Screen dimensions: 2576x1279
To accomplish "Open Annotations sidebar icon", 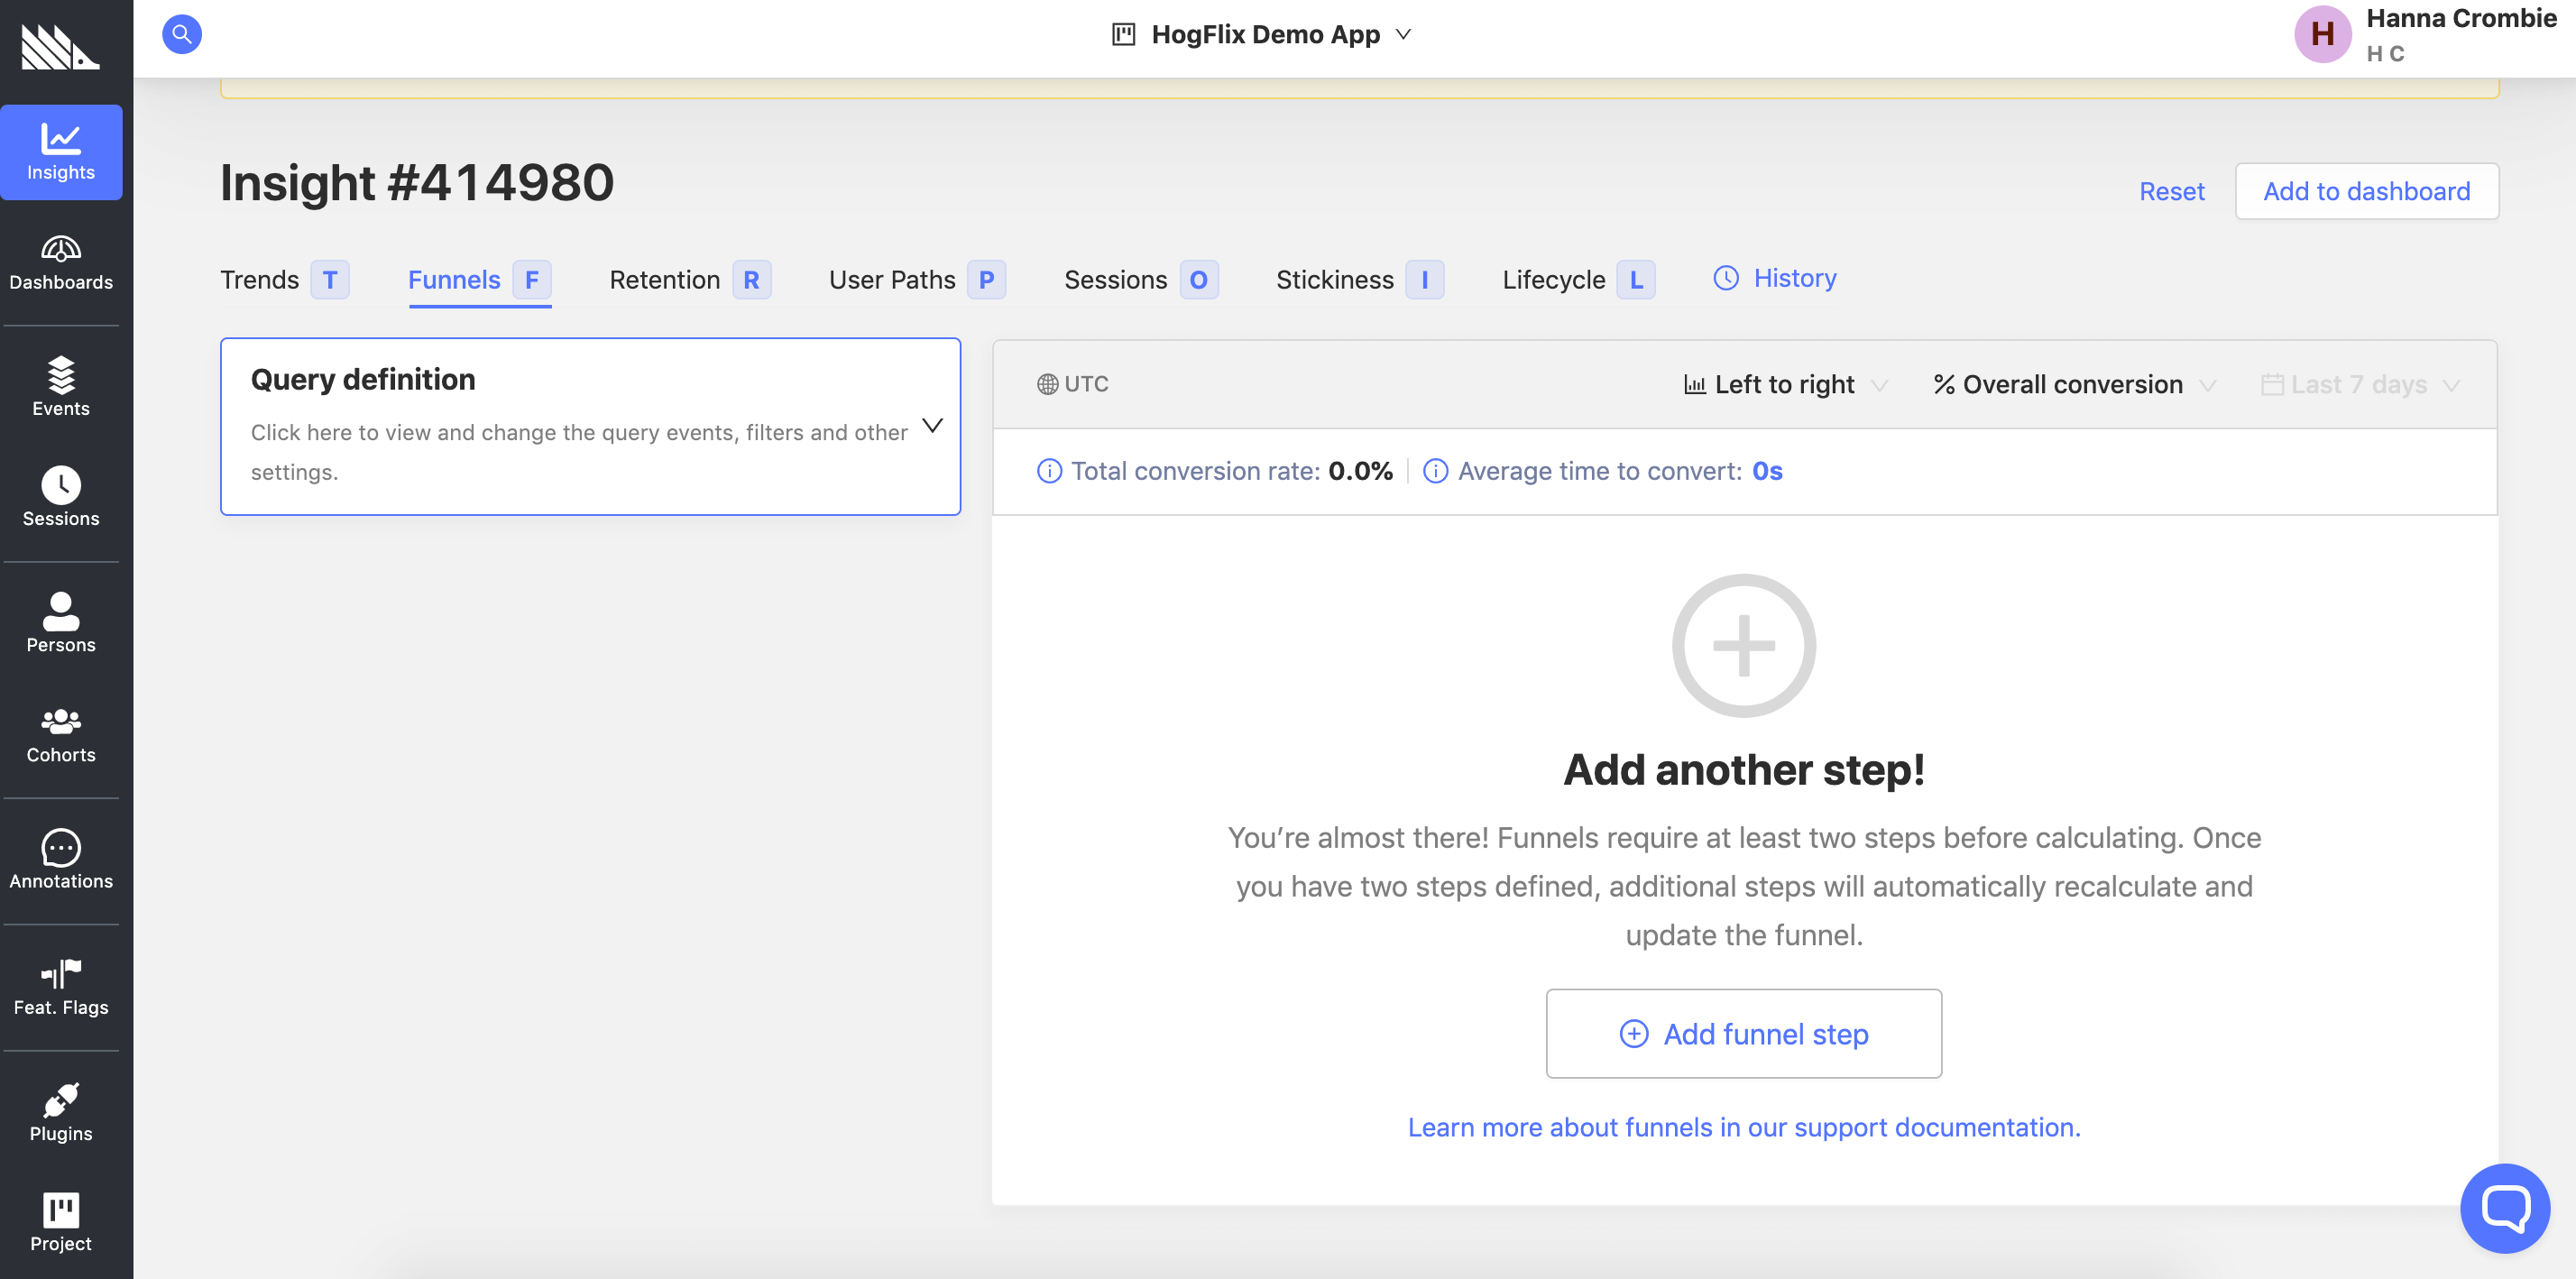I will click(61, 859).
